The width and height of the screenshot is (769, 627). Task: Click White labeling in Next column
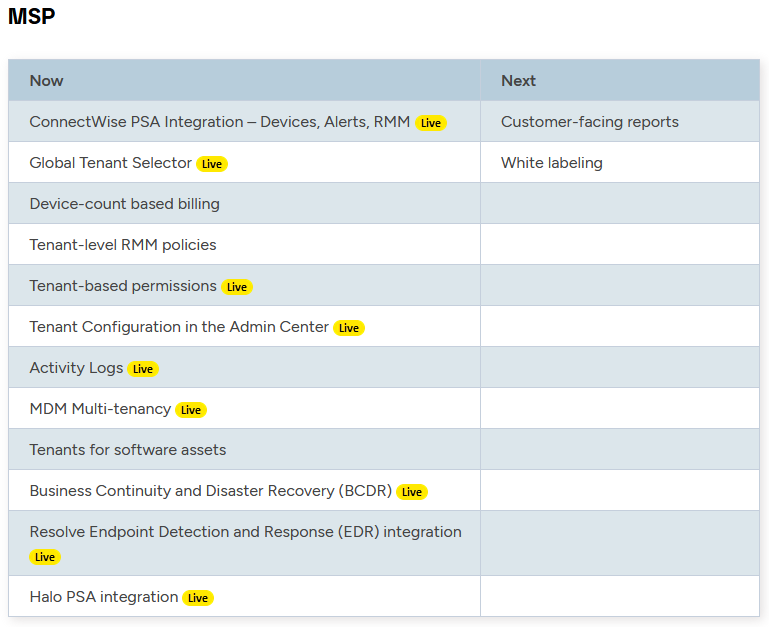tap(552, 163)
